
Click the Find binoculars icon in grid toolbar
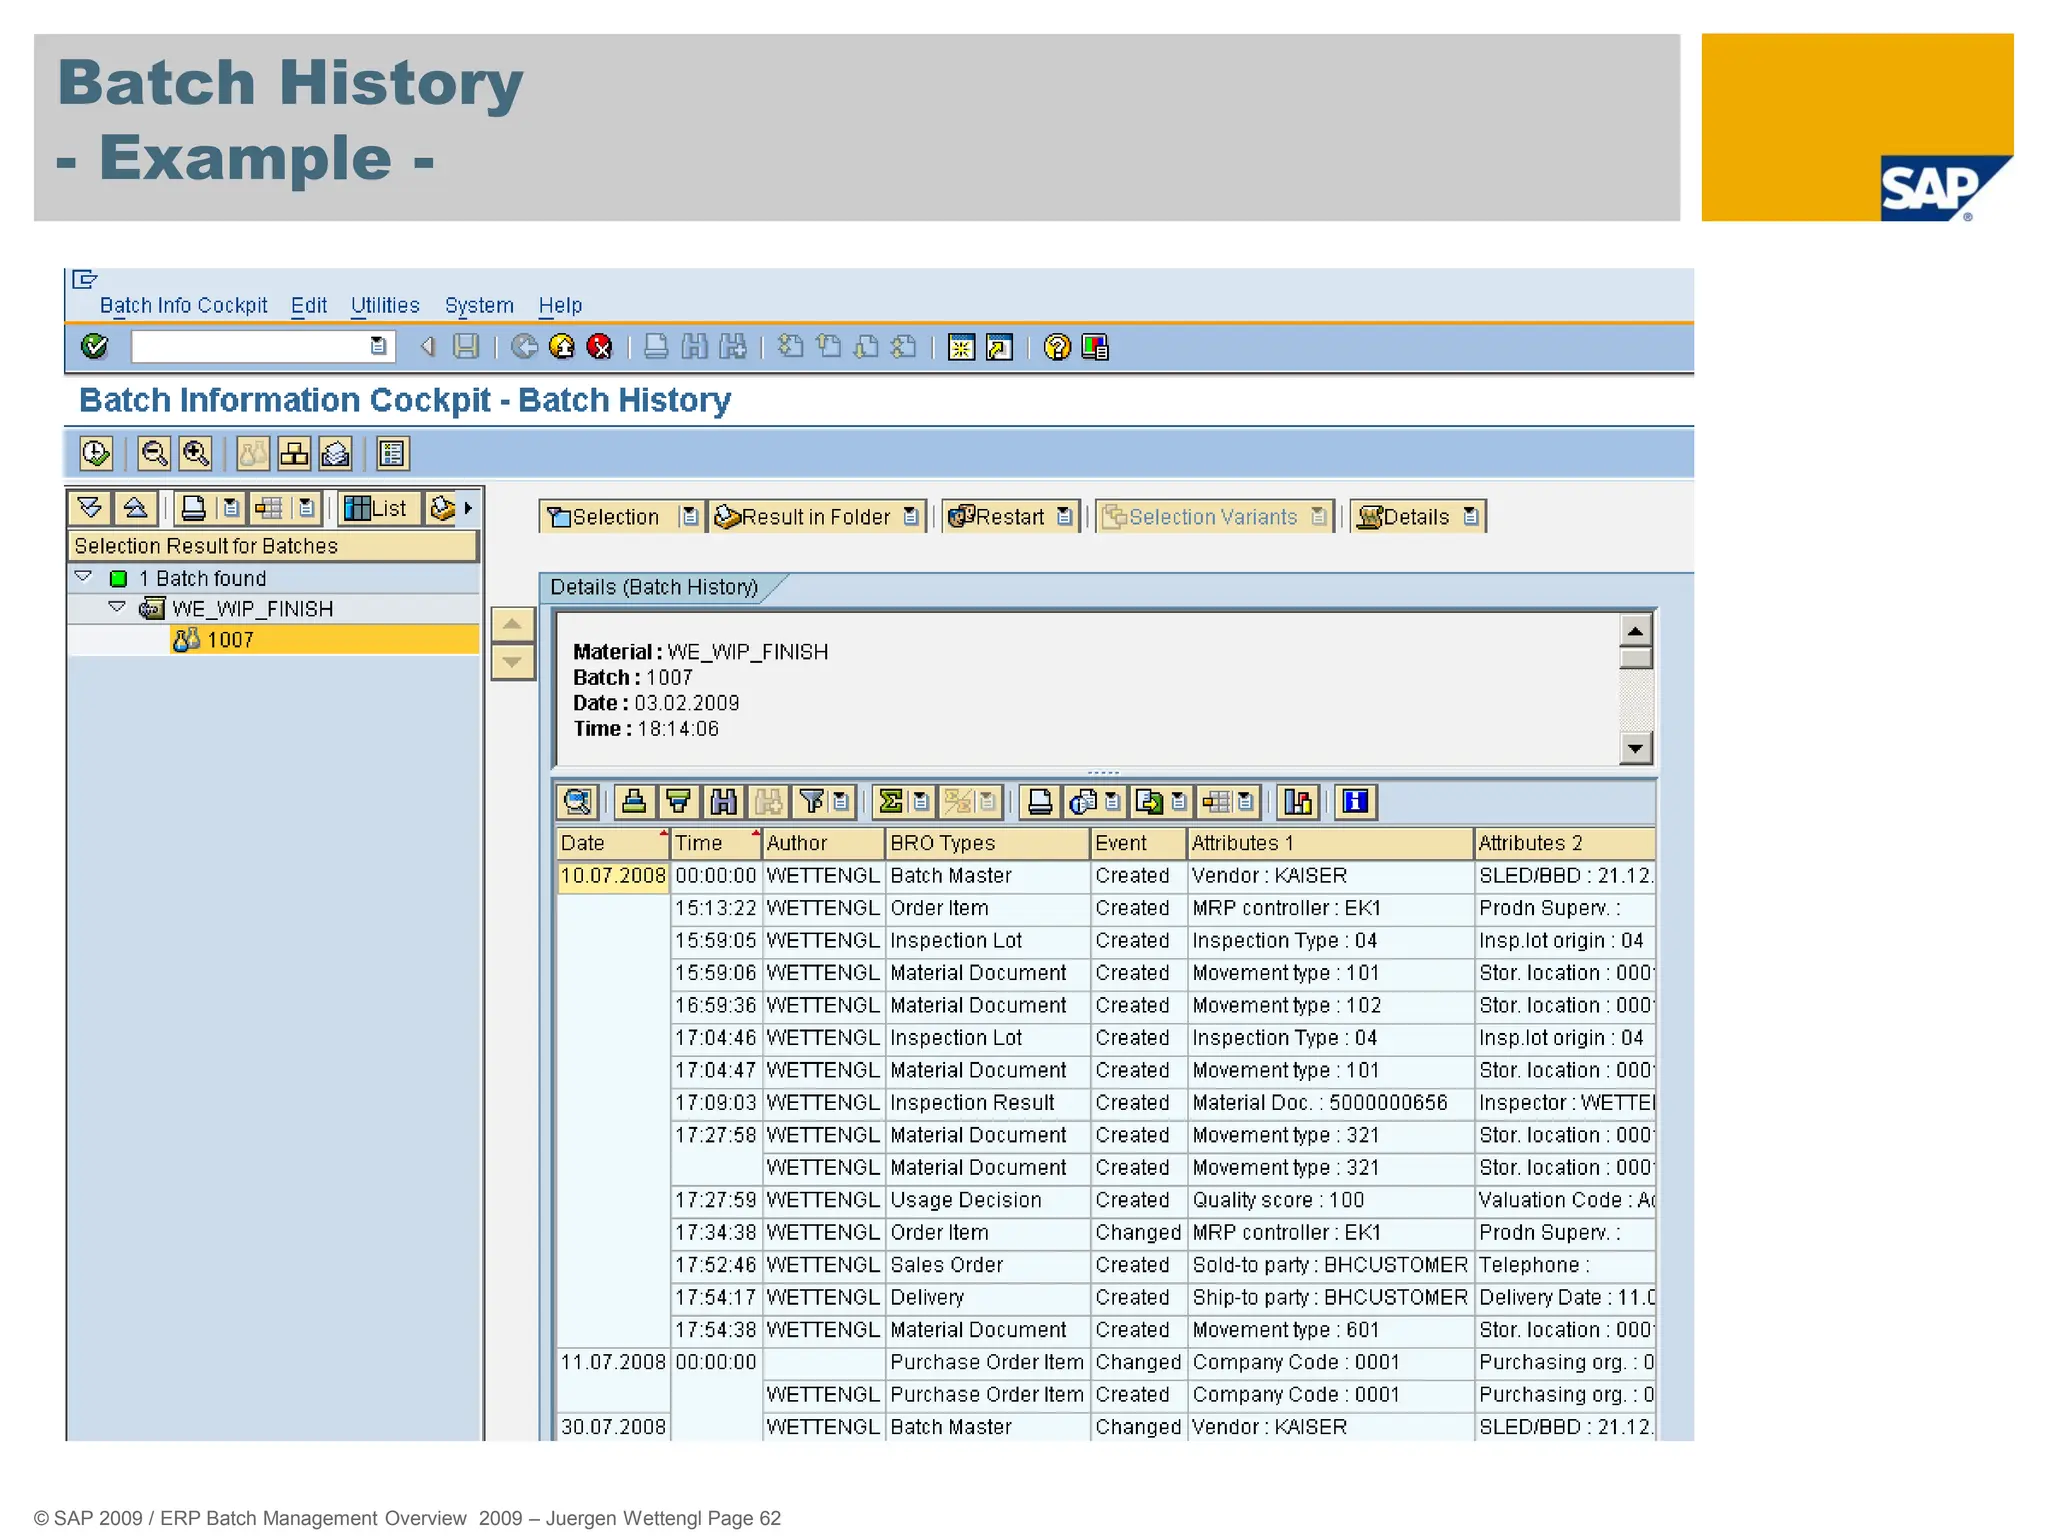[724, 801]
